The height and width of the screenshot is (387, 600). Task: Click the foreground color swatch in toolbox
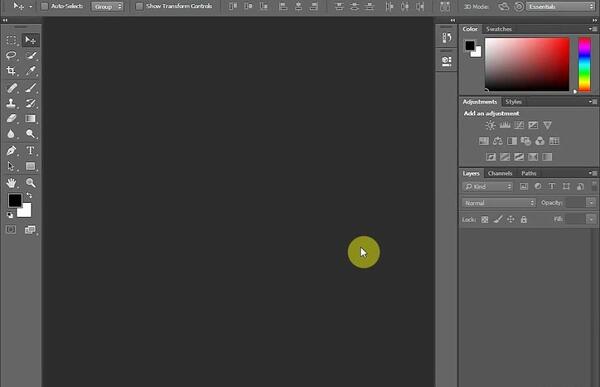tap(15, 200)
